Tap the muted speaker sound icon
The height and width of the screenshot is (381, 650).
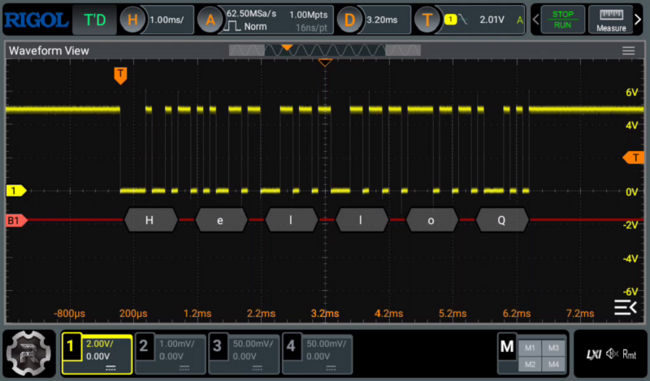612,354
